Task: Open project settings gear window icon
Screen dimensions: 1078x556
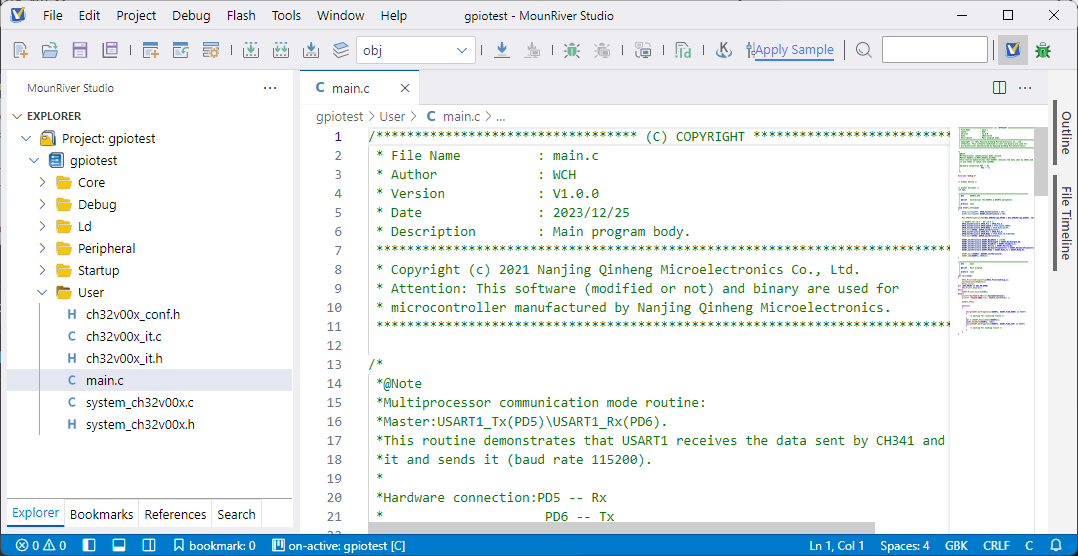Action: [211, 50]
